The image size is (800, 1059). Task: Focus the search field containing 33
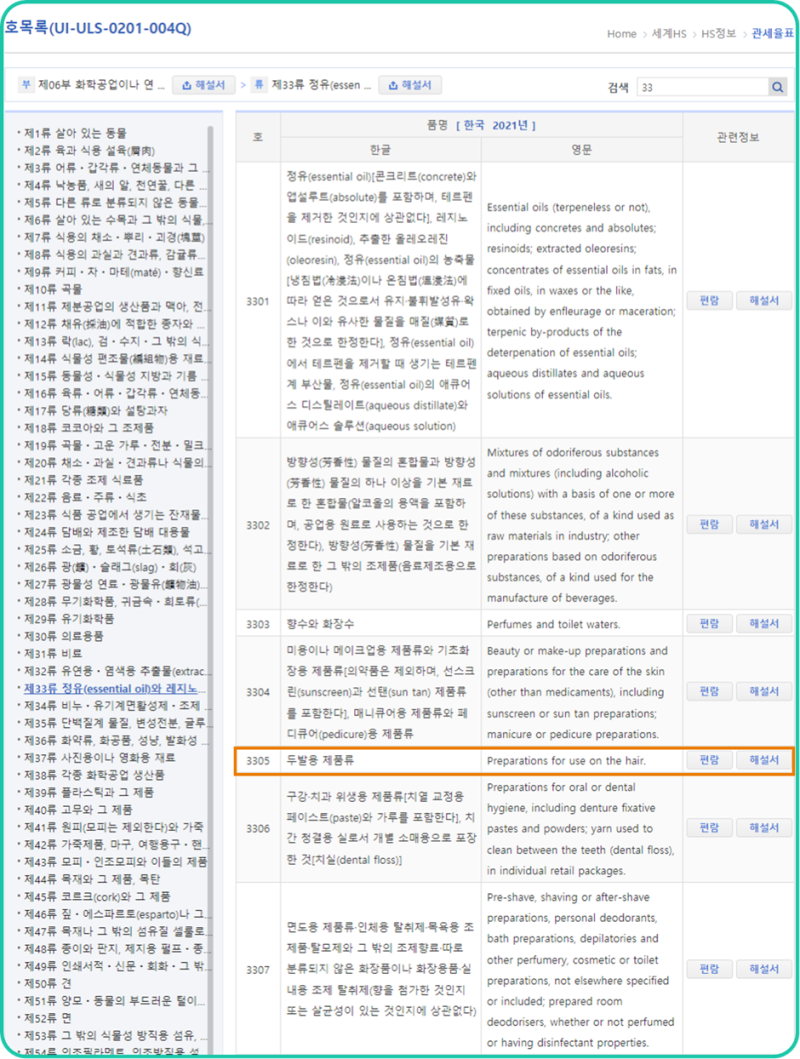702,87
